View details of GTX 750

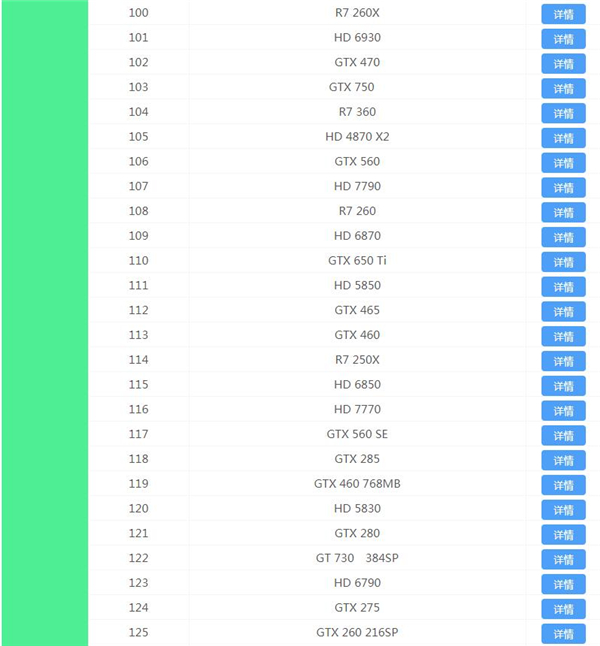[563, 88]
